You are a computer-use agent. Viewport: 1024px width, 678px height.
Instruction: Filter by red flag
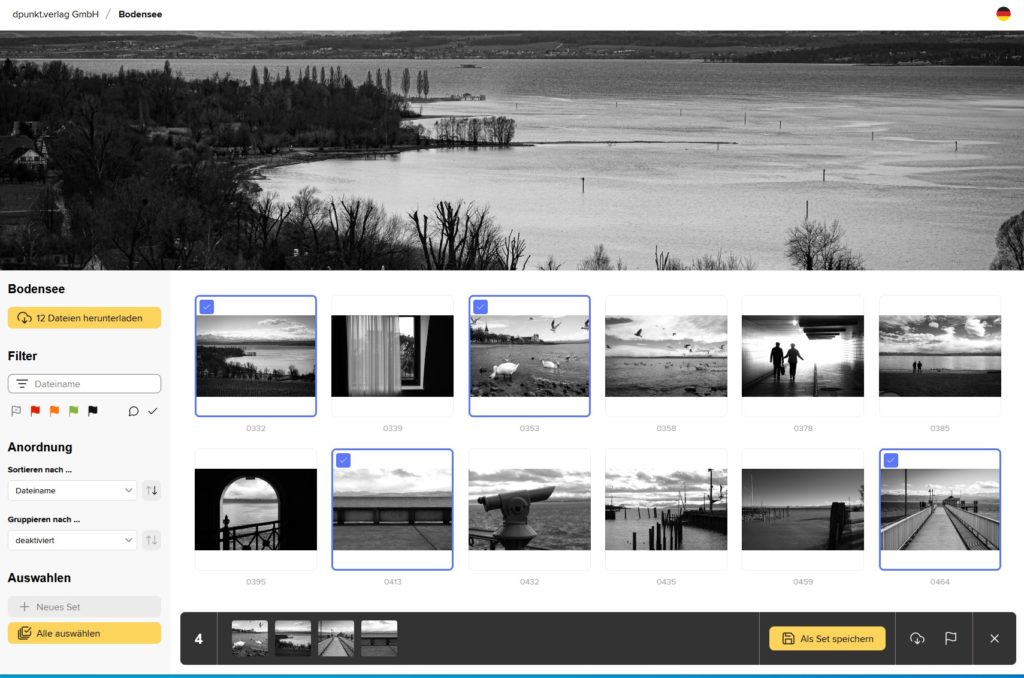(x=35, y=411)
